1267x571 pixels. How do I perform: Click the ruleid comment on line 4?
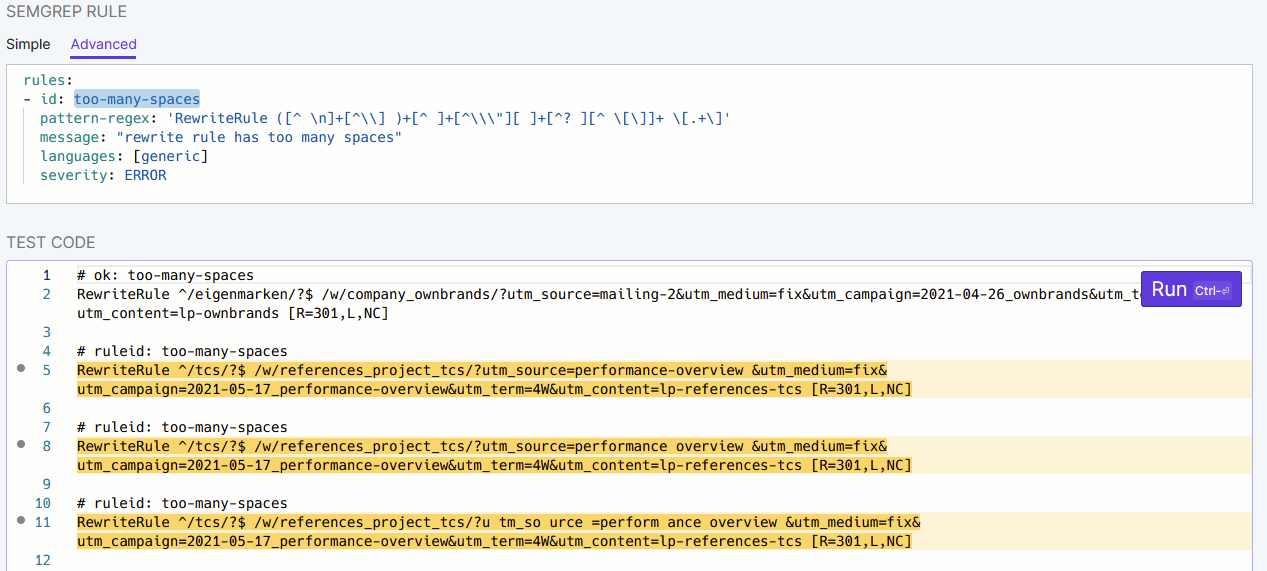182,351
